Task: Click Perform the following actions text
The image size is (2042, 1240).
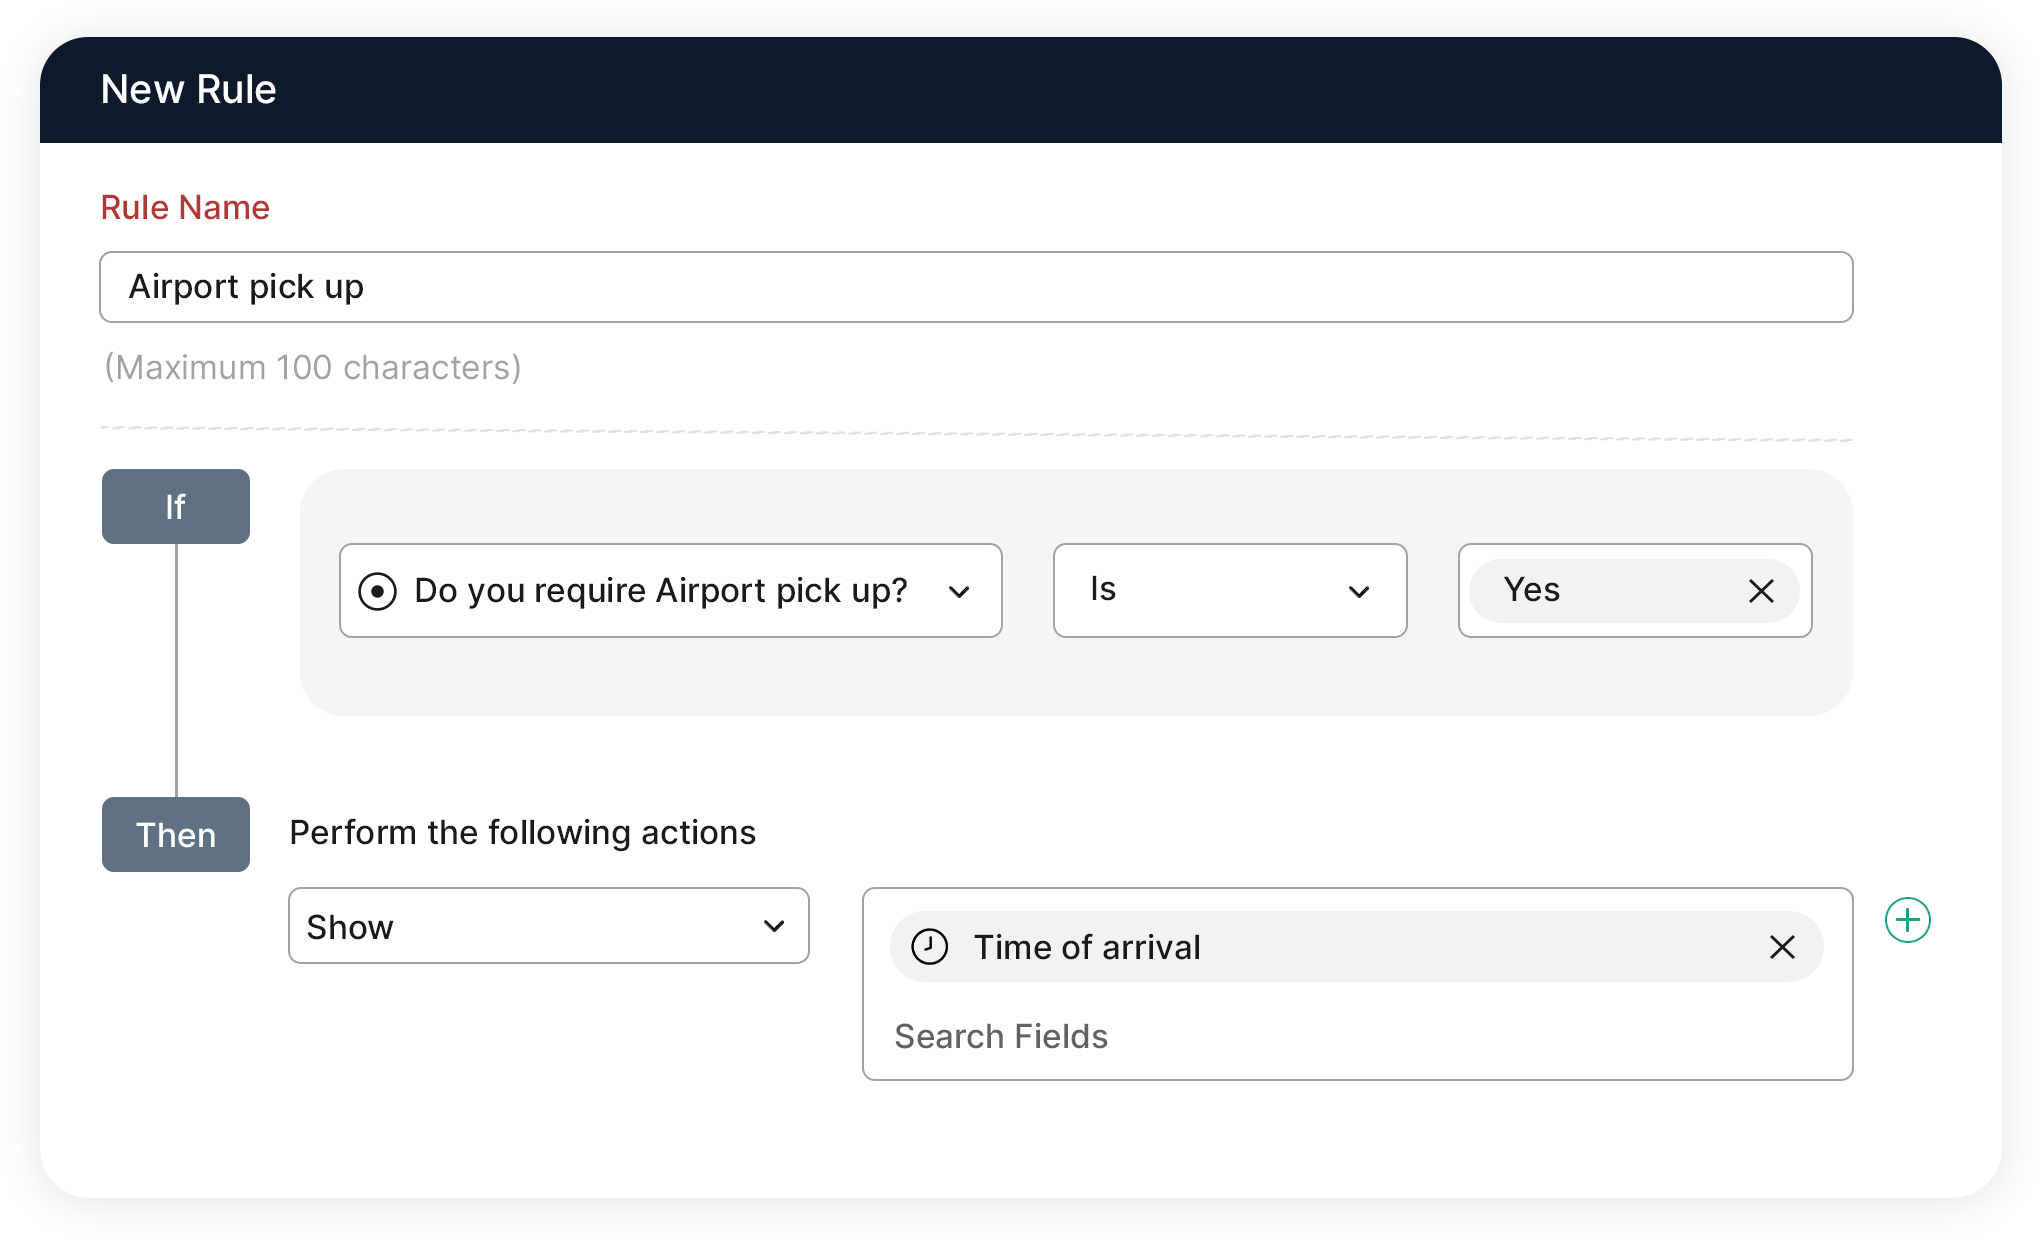Action: [522, 833]
